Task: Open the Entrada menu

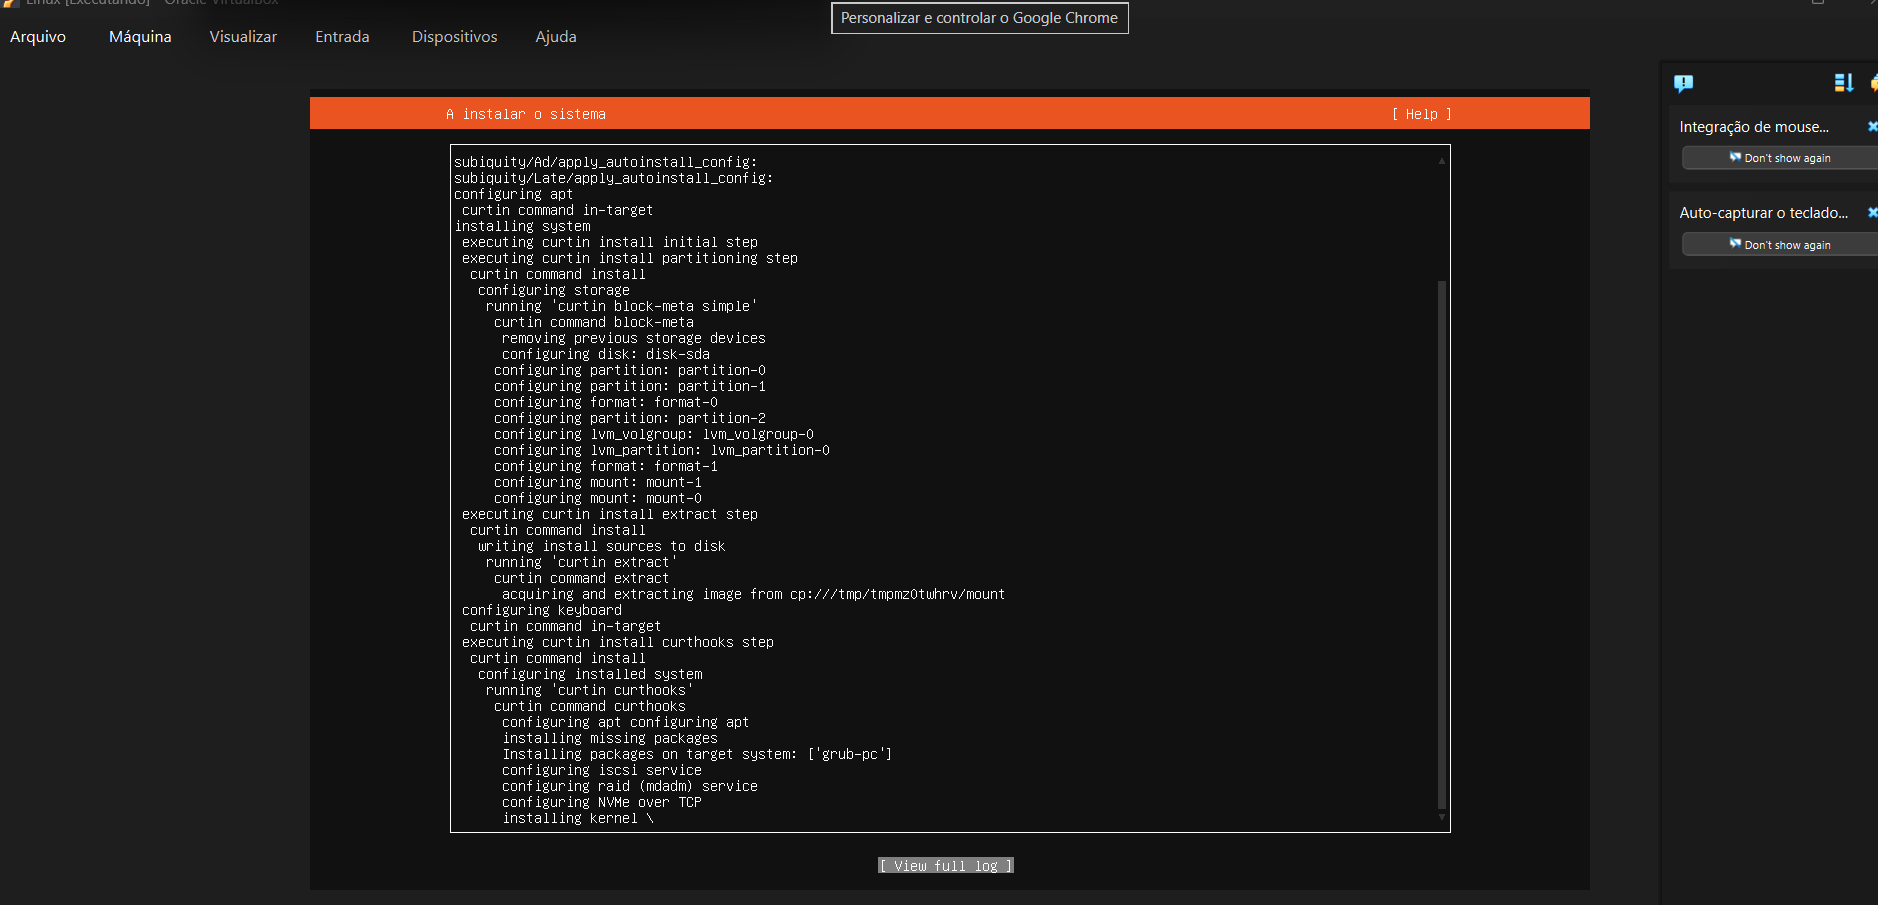Action: pyautogui.click(x=342, y=37)
